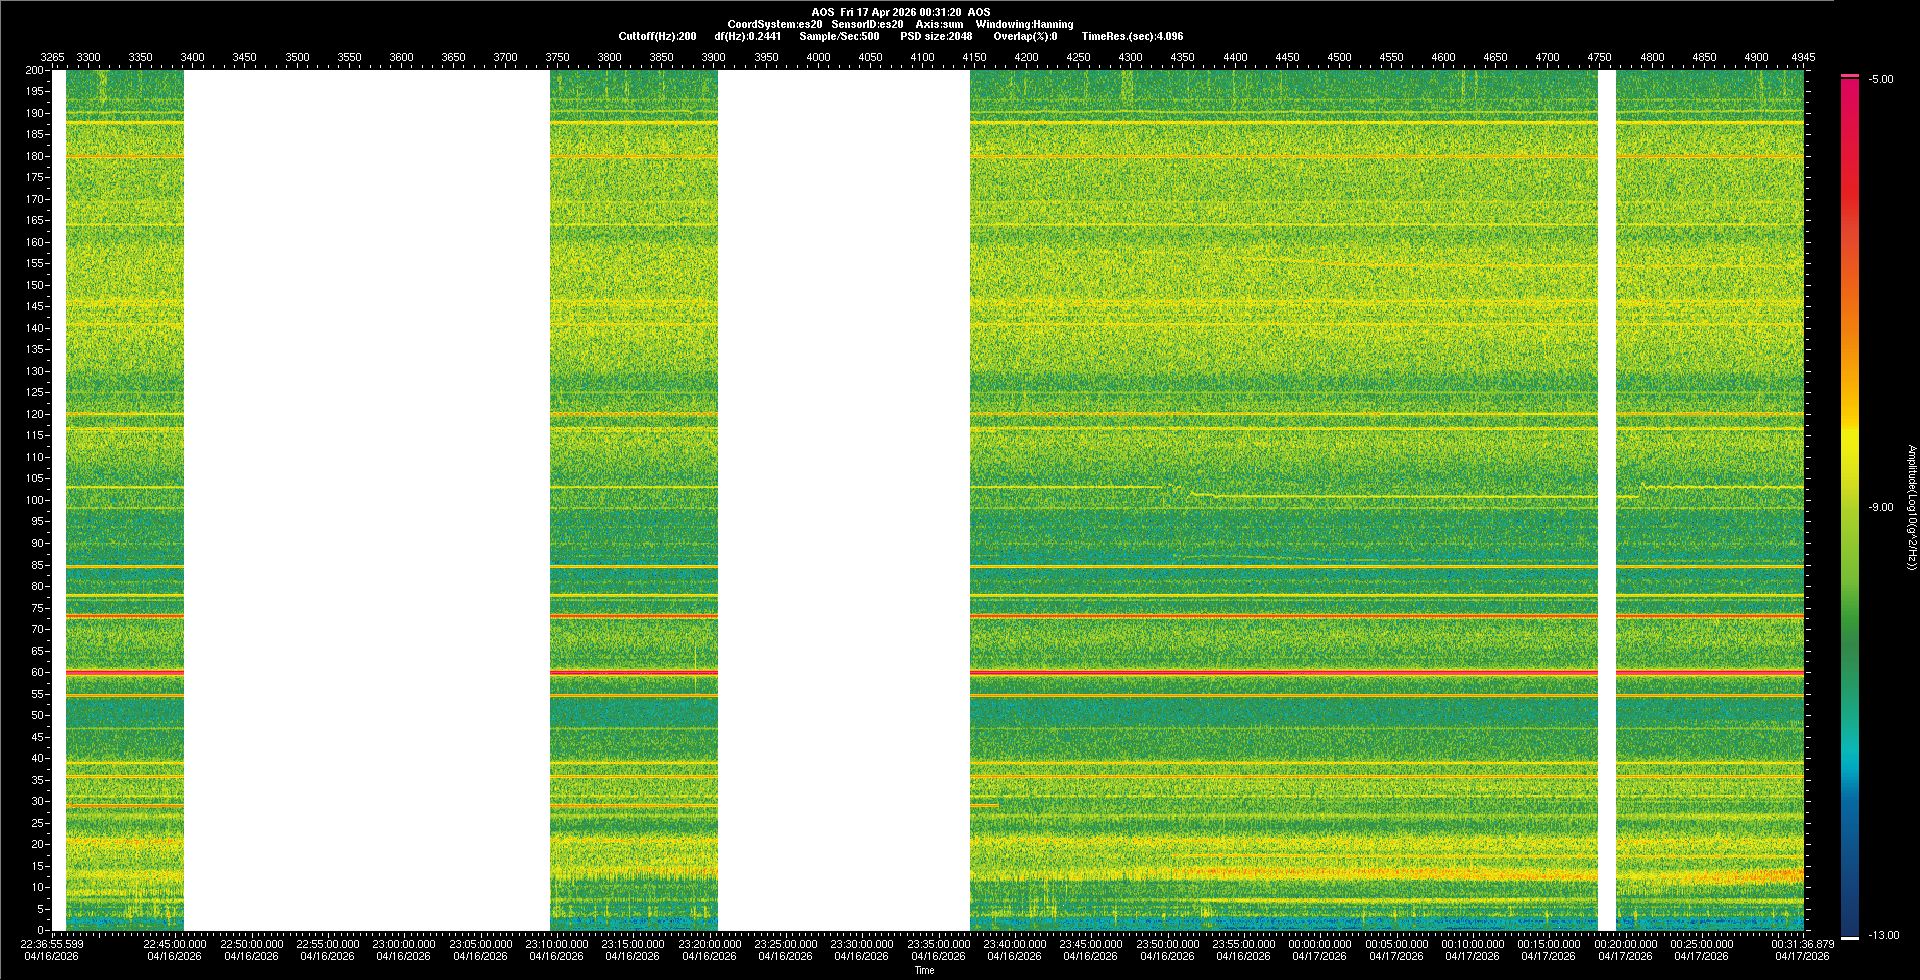Click the 60 Hz label on frequency axis
The image size is (1920, 980).
pos(37,672)
